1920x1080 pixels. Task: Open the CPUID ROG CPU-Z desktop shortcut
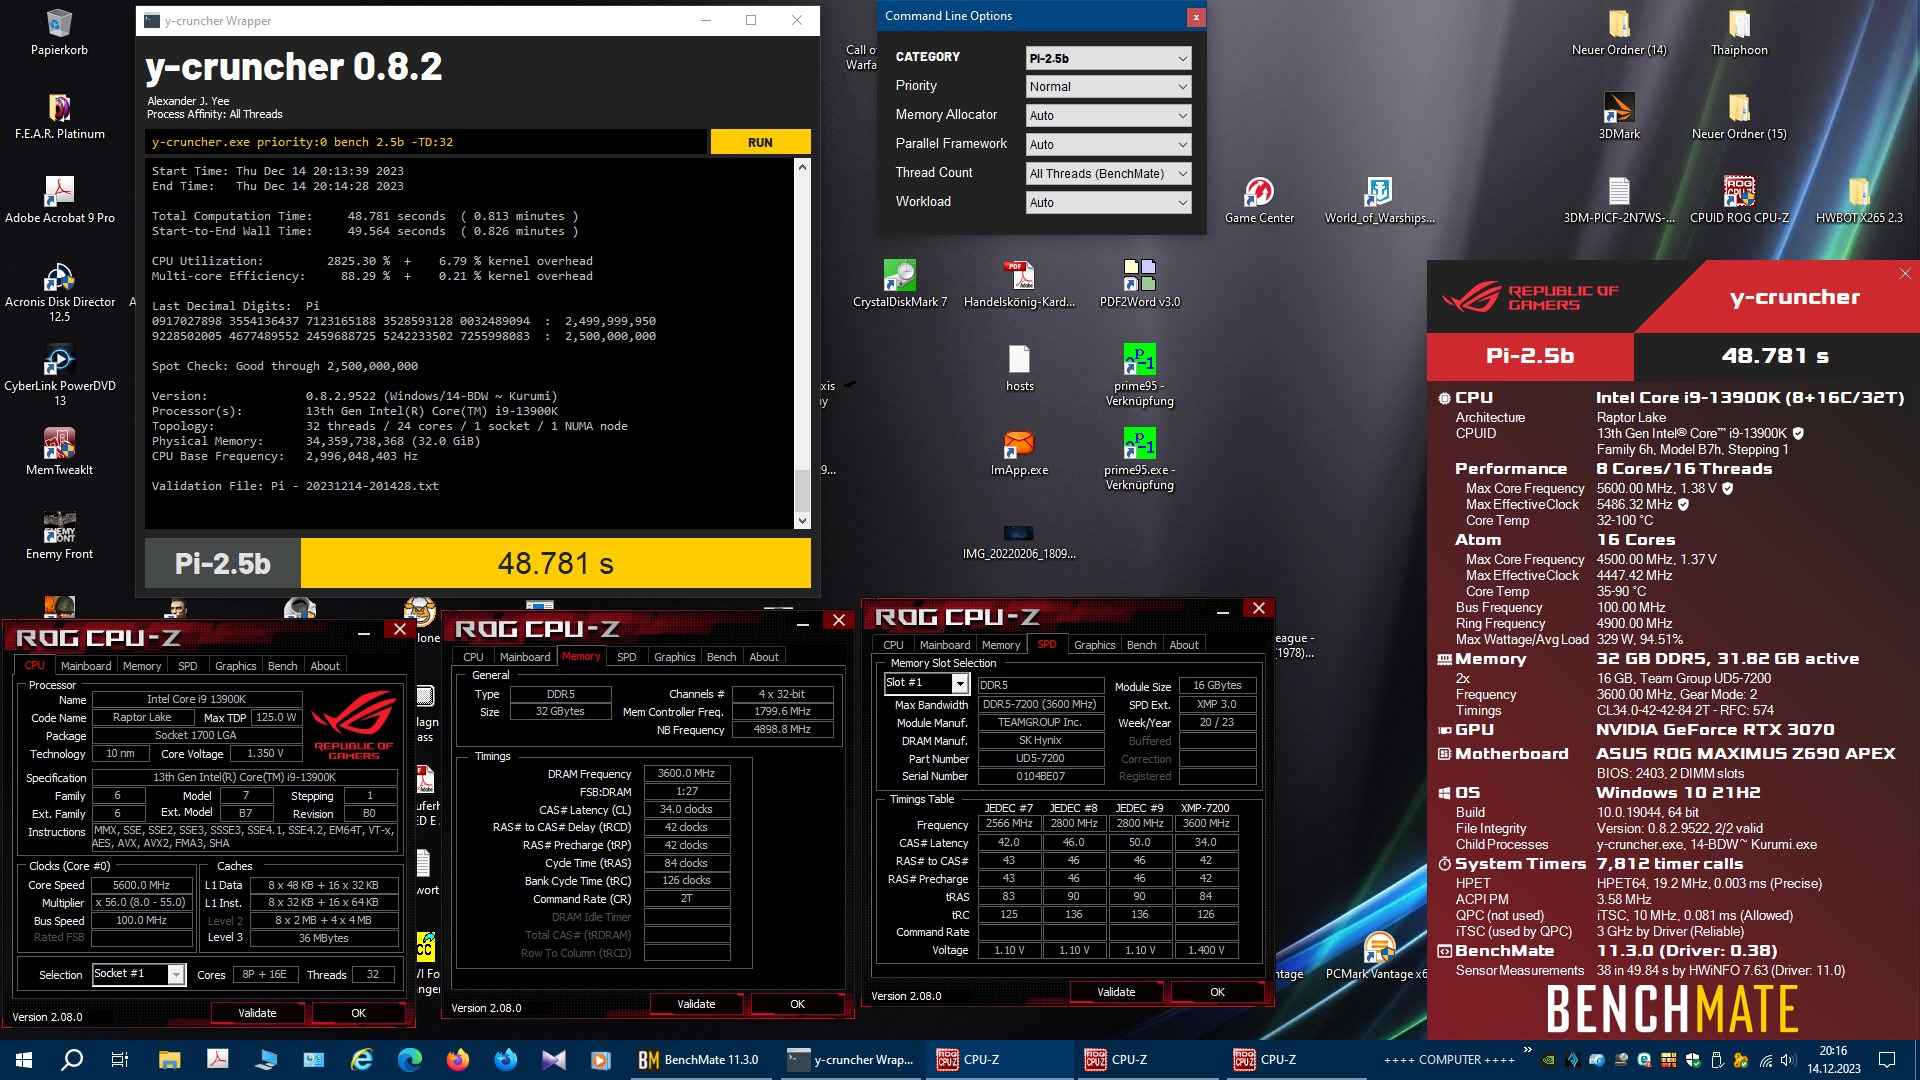point(1739,200)
